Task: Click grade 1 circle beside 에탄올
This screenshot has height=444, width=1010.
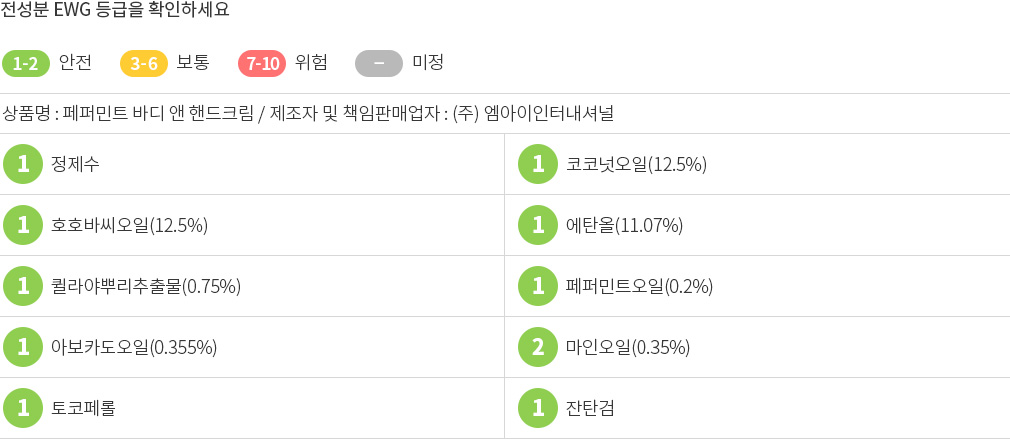Action: [x=538, y=225]
